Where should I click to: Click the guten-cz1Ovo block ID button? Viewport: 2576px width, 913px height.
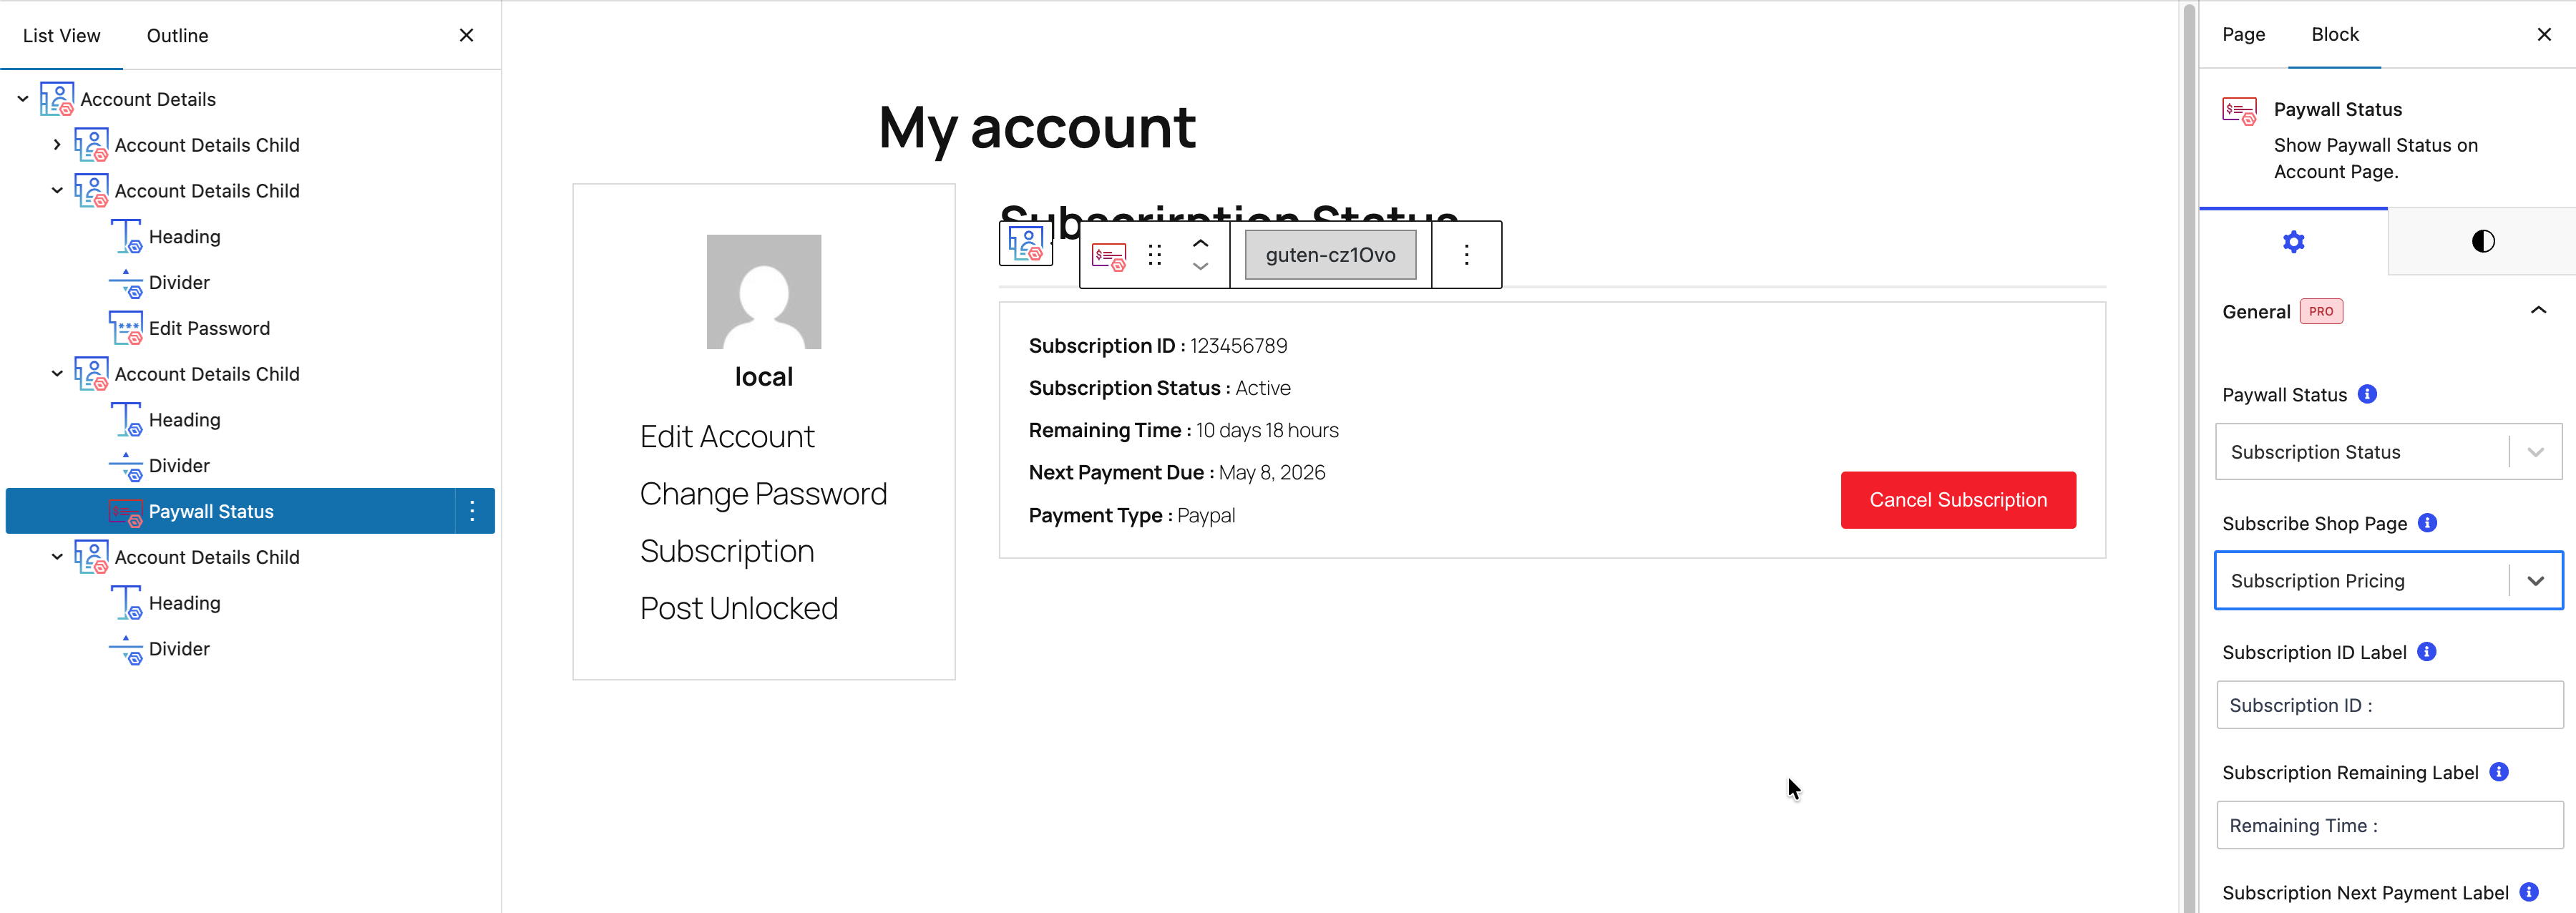coord(1330,255)
